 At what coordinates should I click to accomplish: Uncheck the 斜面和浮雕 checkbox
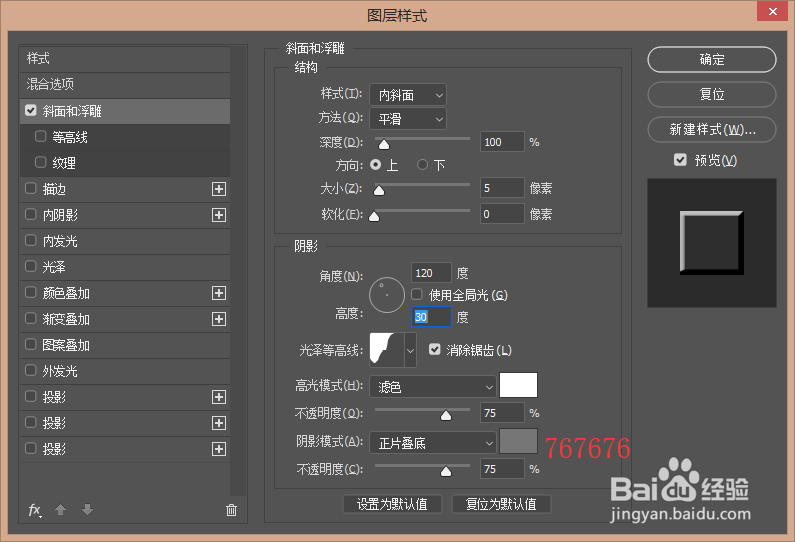coord(31,110)
